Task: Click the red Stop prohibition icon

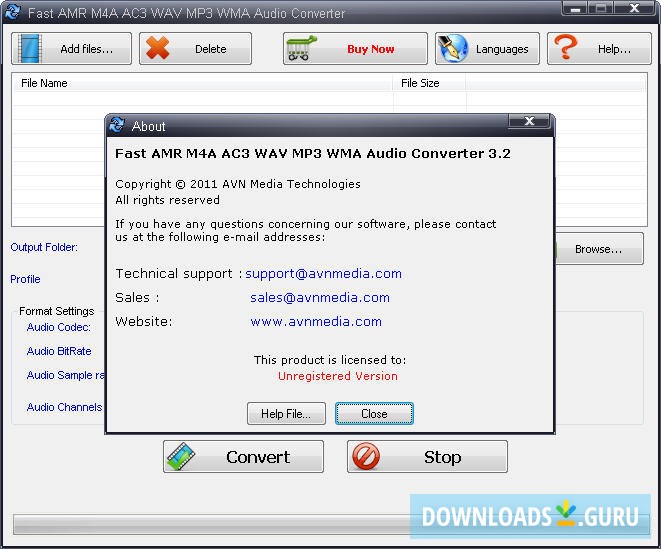Action: point(366,456)
